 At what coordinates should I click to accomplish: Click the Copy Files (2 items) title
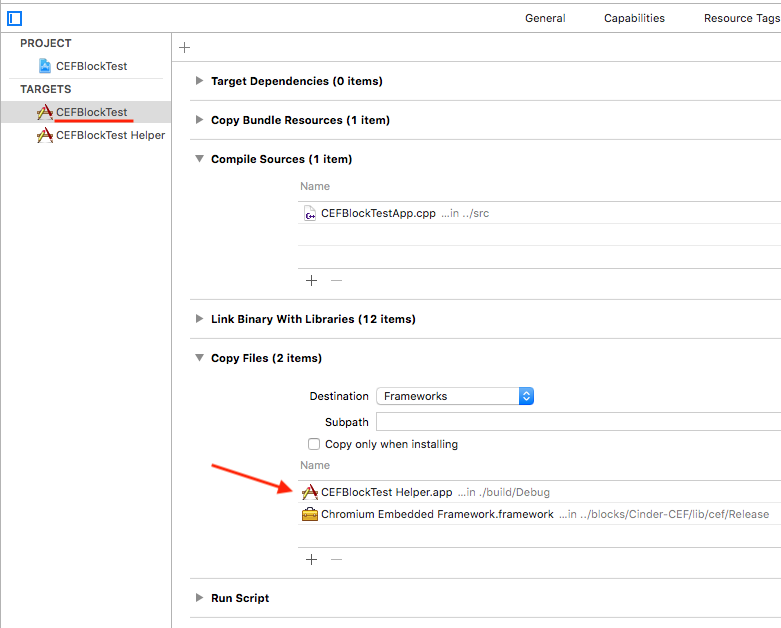(266, 358)
